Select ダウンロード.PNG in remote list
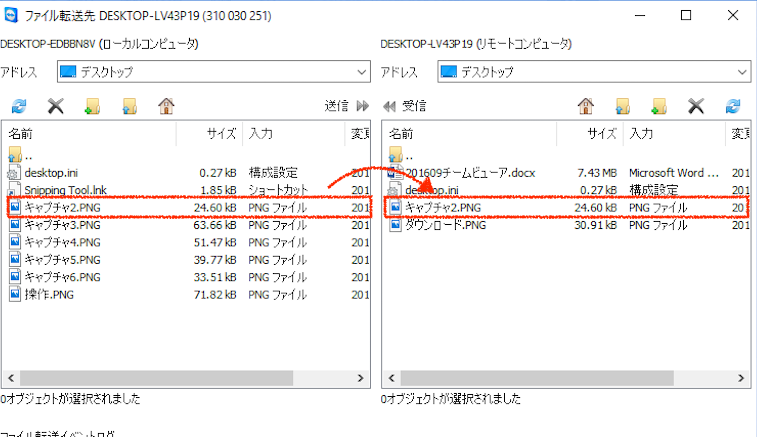The image size is (757, 437). 446,225
